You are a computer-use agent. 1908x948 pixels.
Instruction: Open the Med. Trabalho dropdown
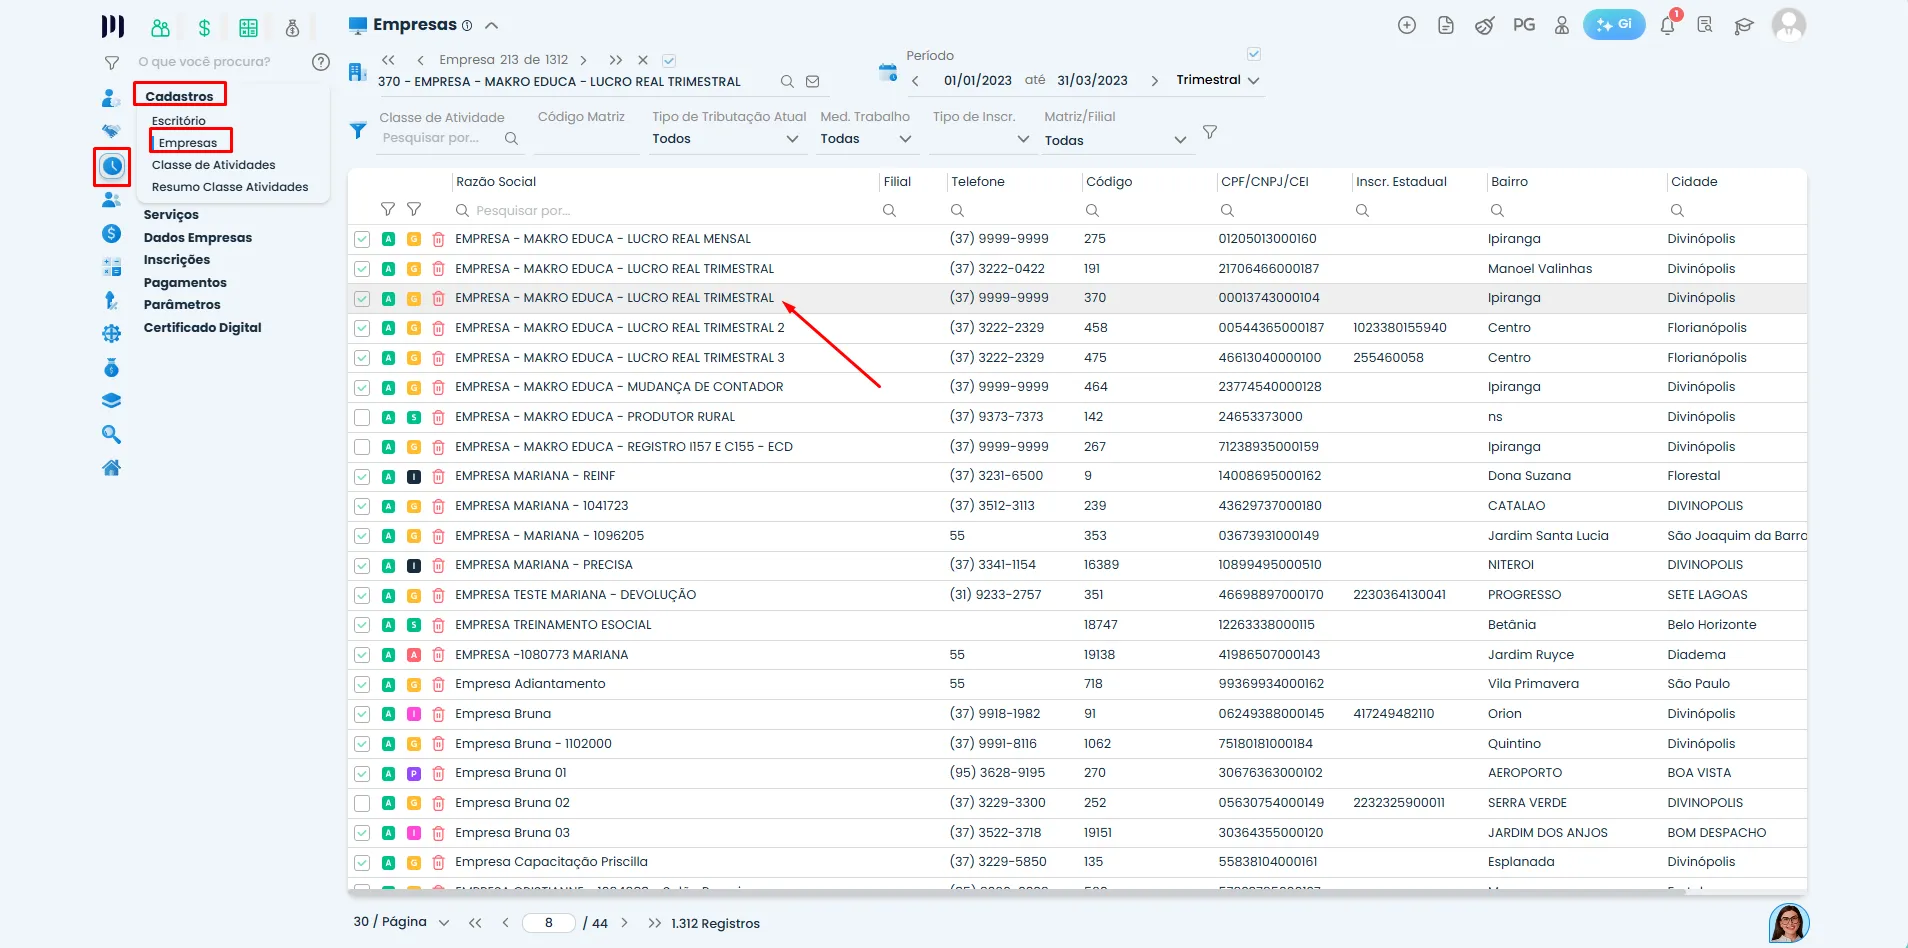click(866, 139)
